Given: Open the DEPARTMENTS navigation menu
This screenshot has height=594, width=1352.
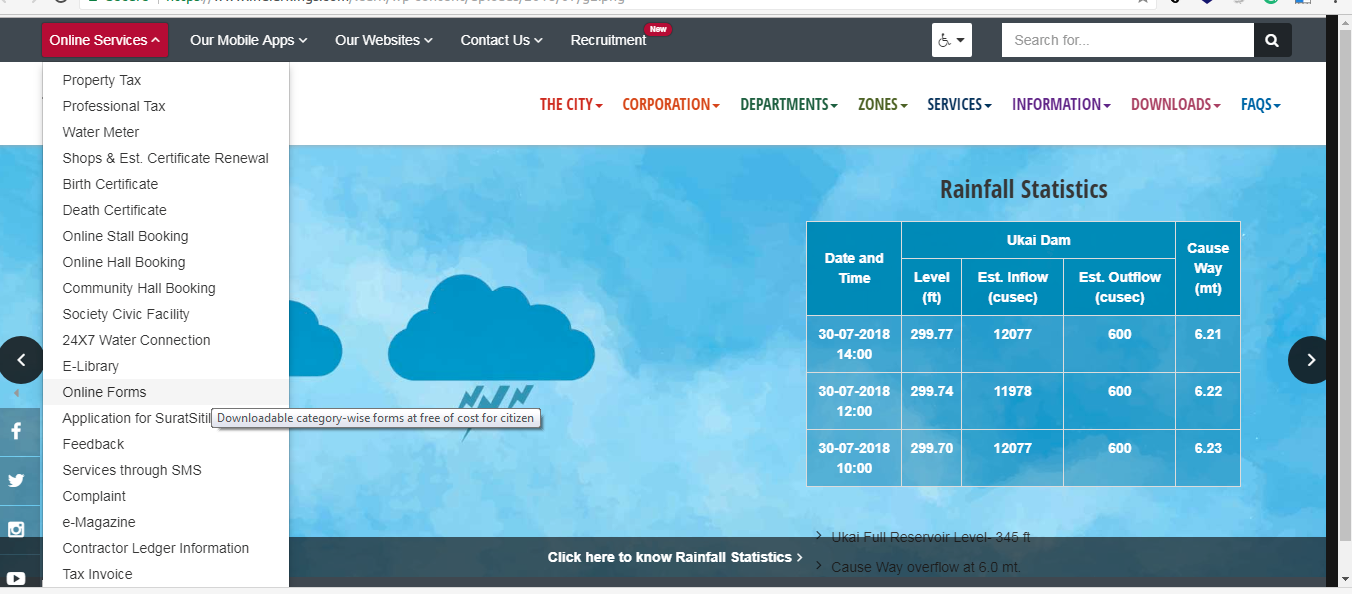Looking at the screenshot, I should pyautogui.click(x=788, y=104).
